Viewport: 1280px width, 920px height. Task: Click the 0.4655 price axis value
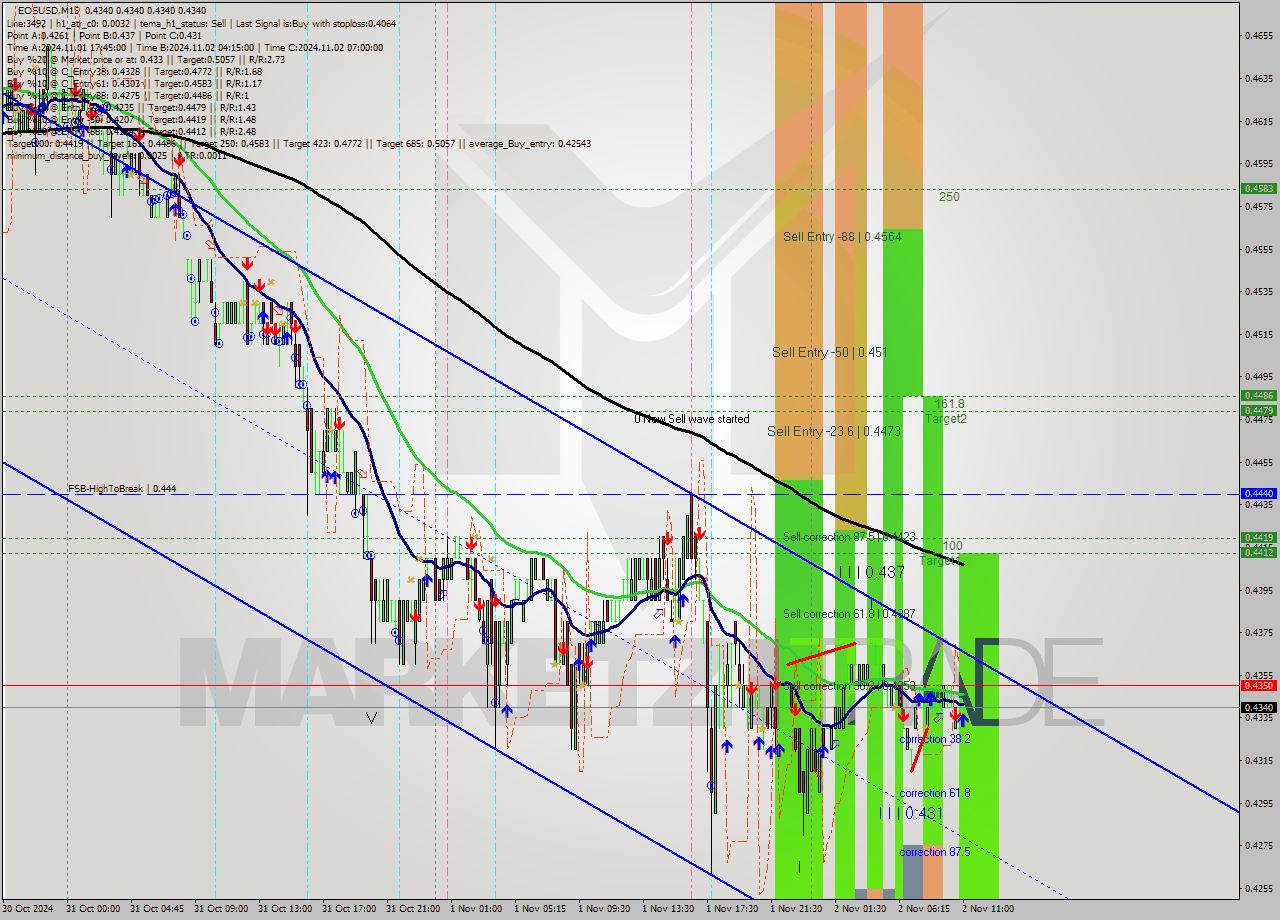coord(1257,35)
